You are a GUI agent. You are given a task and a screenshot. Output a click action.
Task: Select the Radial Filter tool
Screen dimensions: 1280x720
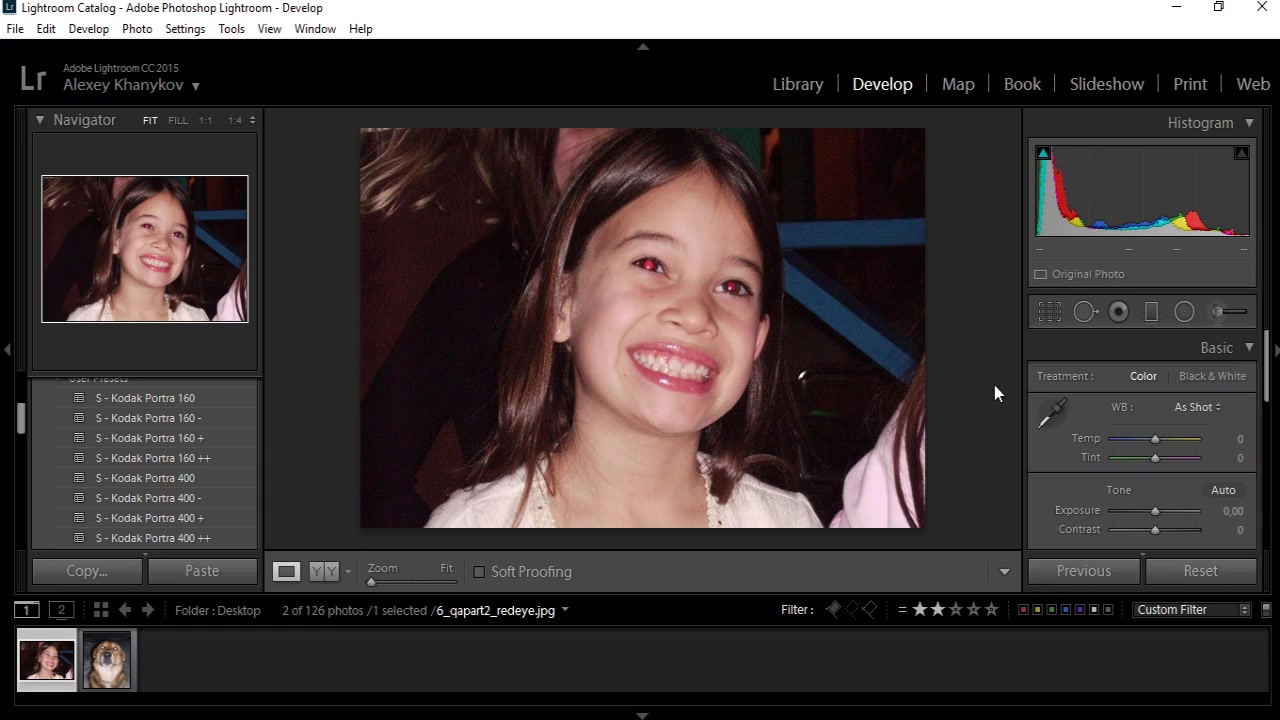[x=1184, y=312]
